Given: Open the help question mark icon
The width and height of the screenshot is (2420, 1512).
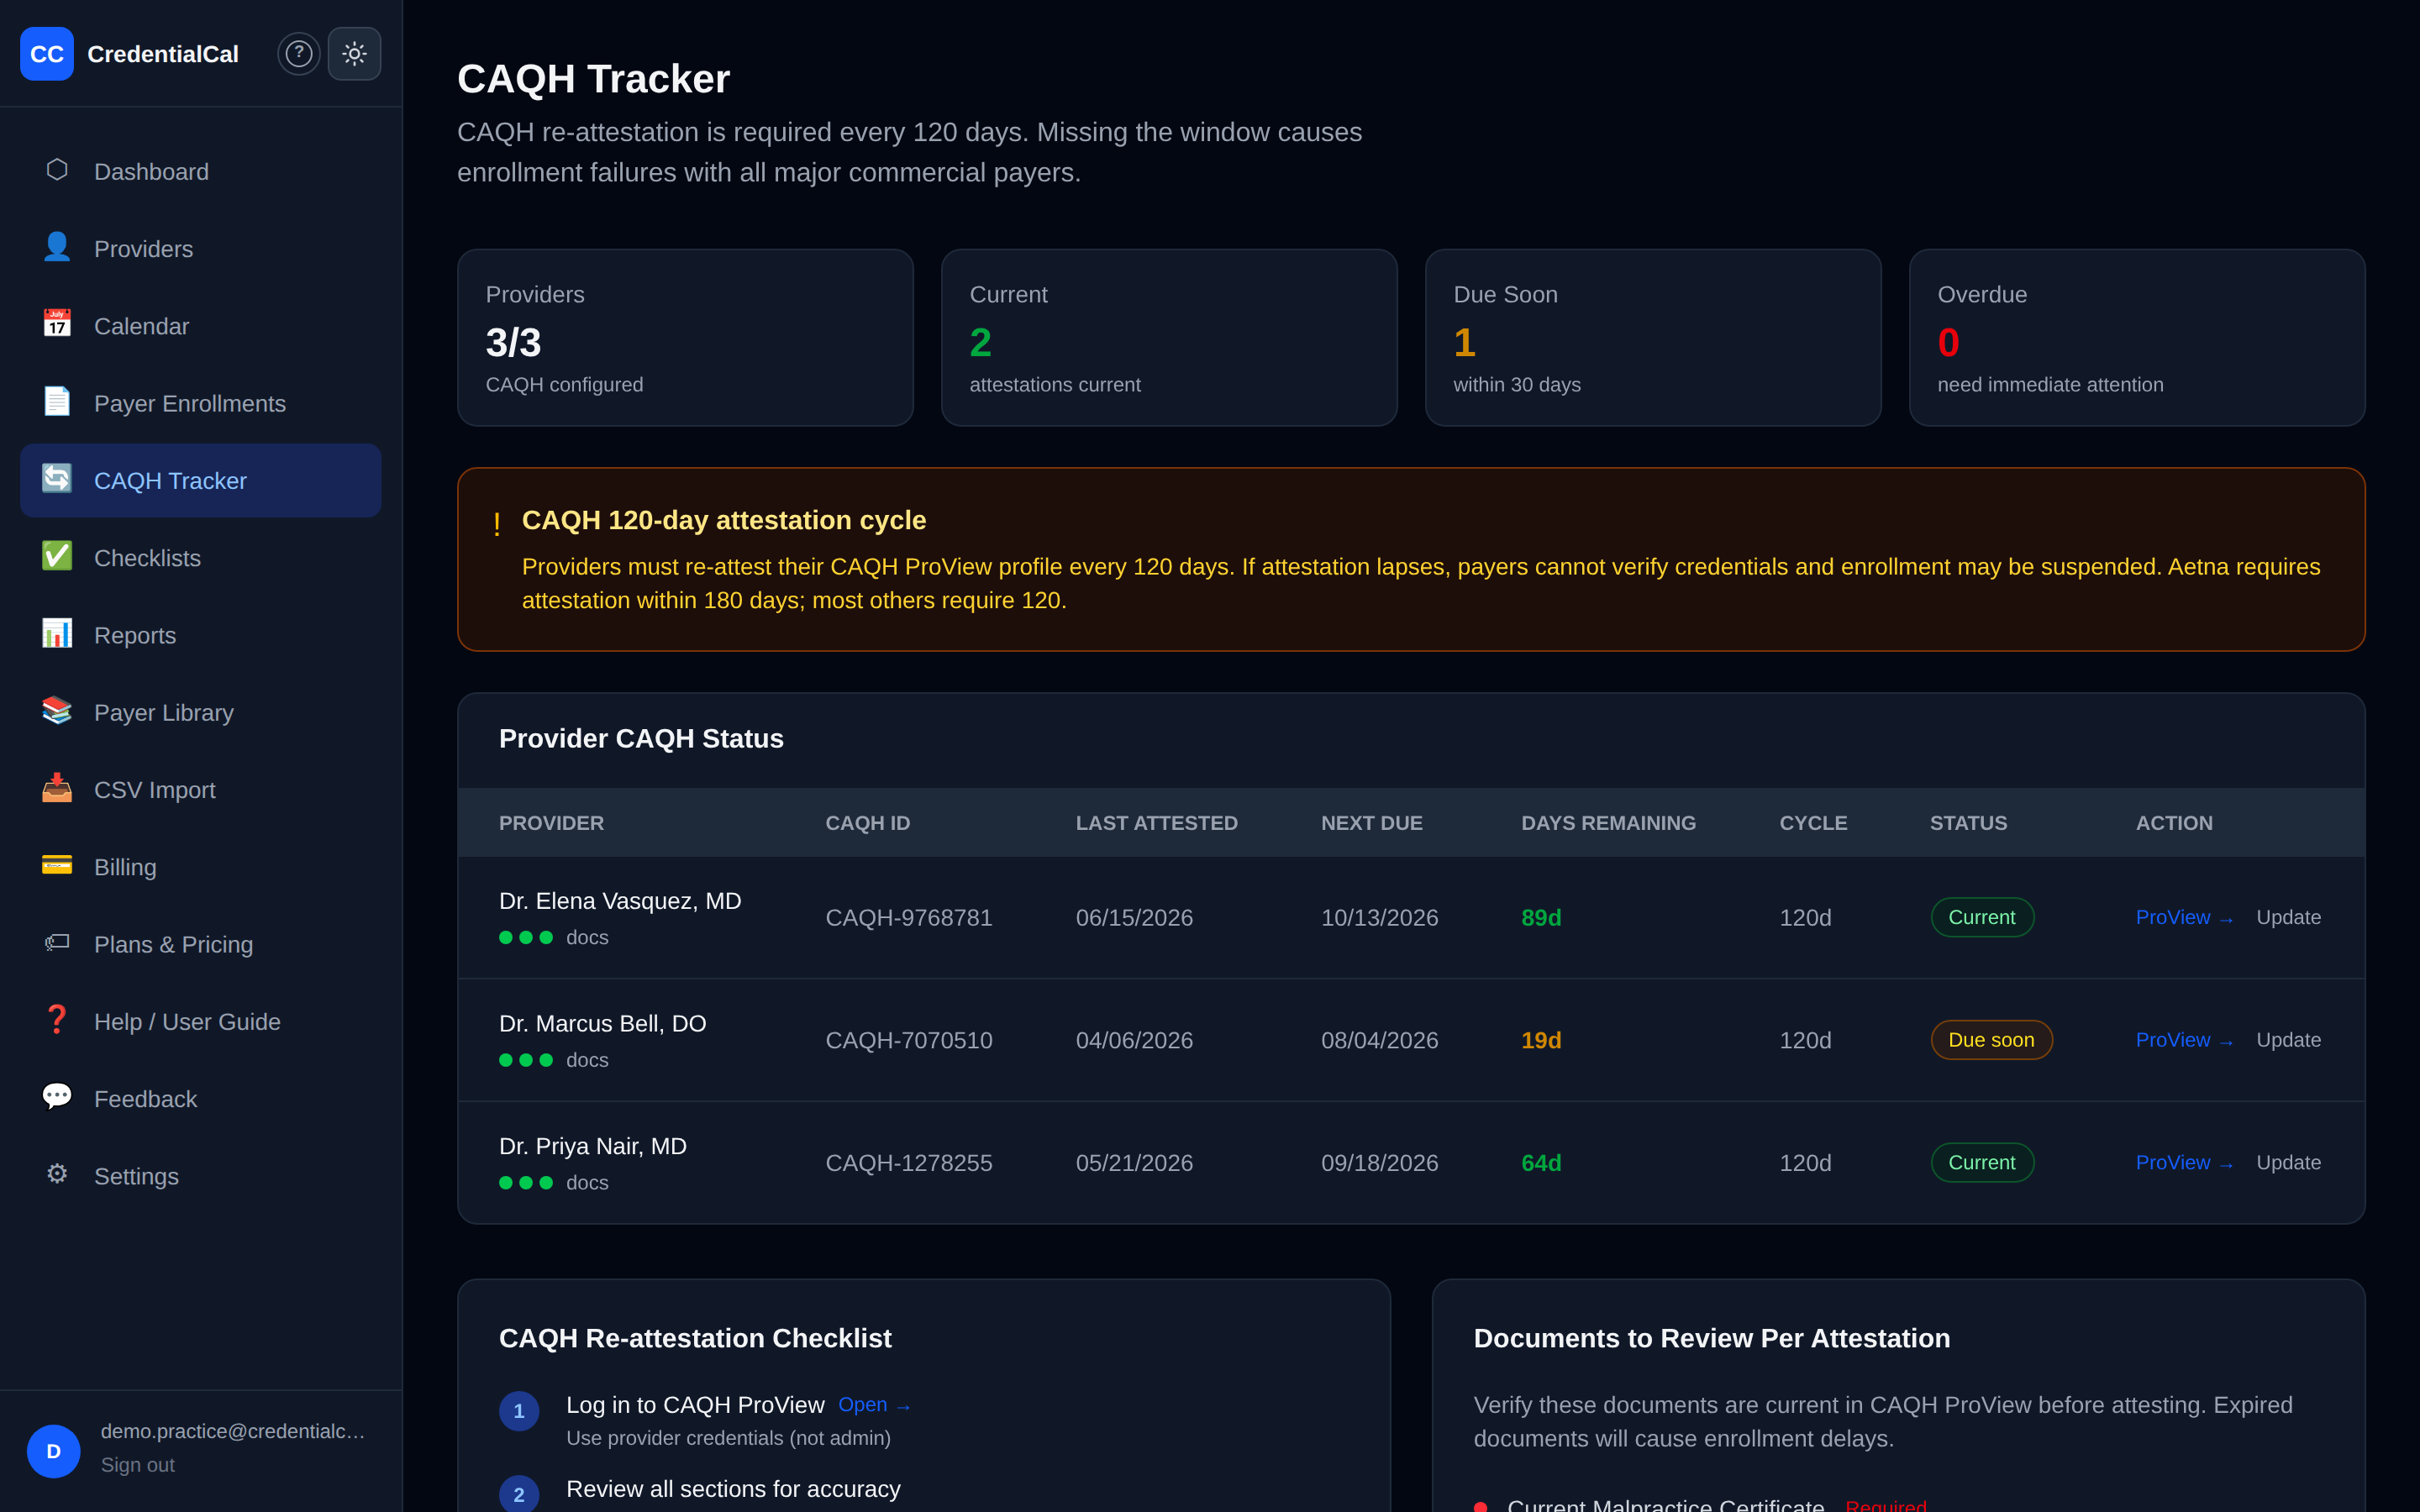Looking at the screenshot, I should (x=299, y=54).
